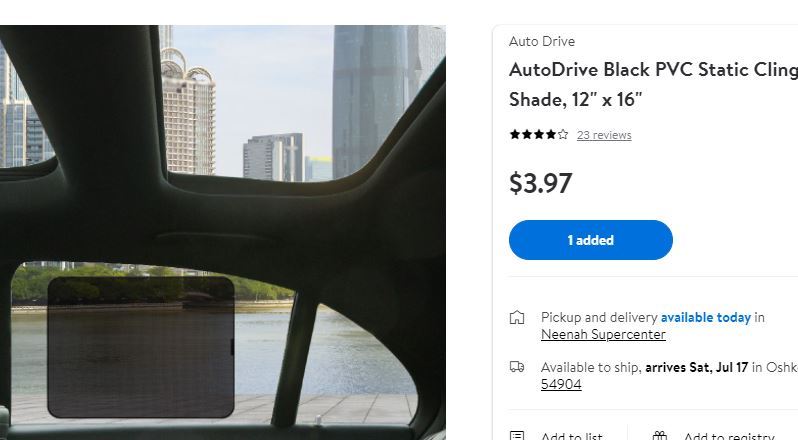Screen dimensions: 798x440
Task: Click the $3.97 price
Action: pos(540,183)
